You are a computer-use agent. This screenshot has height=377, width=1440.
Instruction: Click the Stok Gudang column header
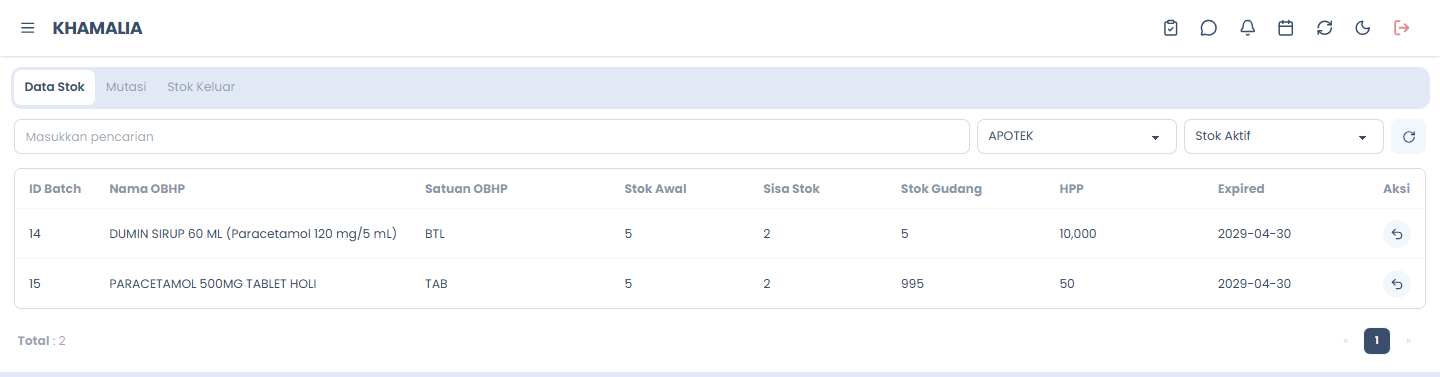click(941, 189)
